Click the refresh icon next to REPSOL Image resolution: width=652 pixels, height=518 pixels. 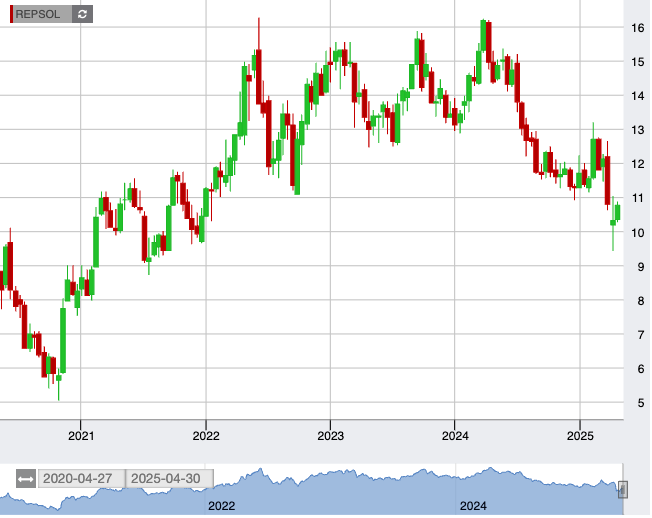82,14
